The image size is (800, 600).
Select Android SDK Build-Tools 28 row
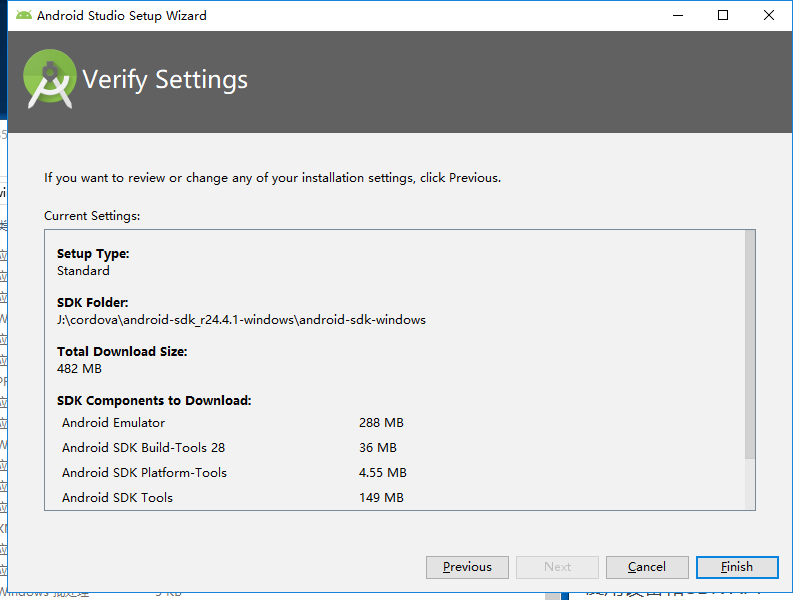tap(233, 448)
